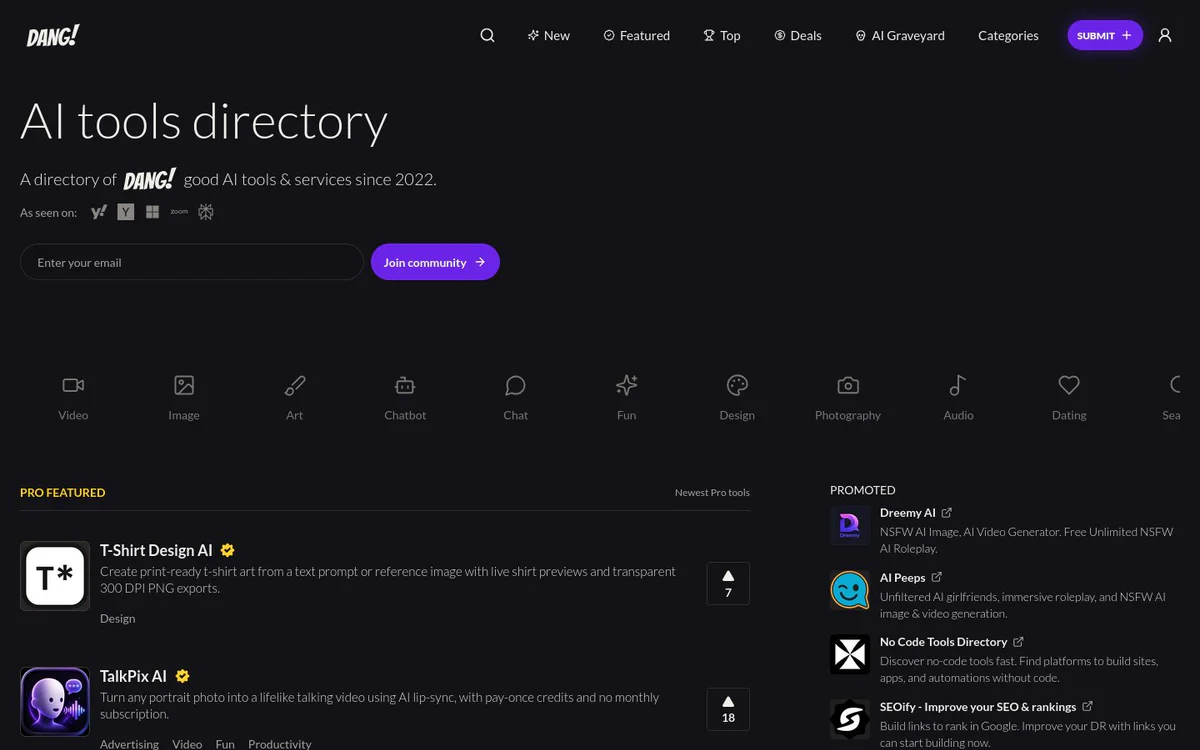Image resolution: width=1200 pixels, height=750 pixels.
Task: Open the TalkPix AI logo thumbnail
Action: (55, 702)
